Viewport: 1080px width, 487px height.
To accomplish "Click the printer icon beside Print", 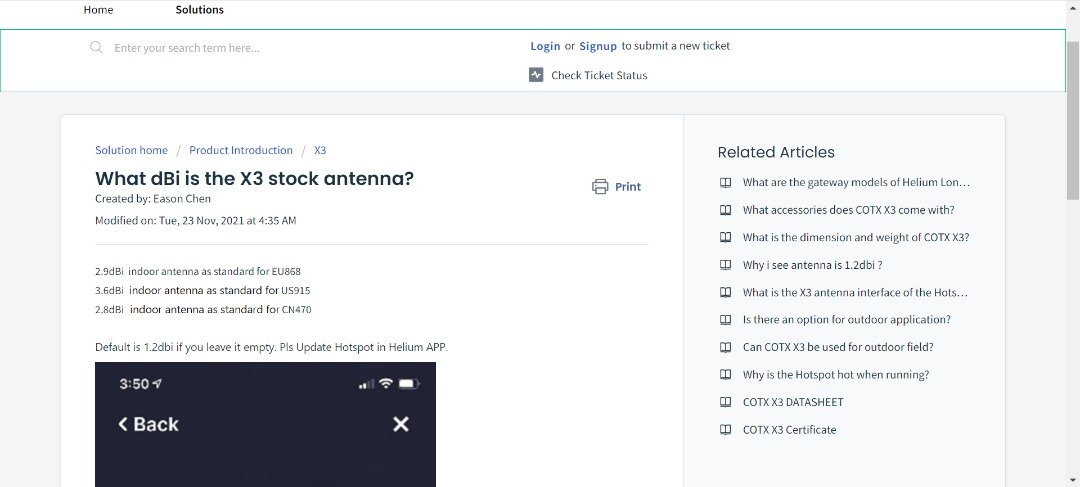I will [600, 187].
